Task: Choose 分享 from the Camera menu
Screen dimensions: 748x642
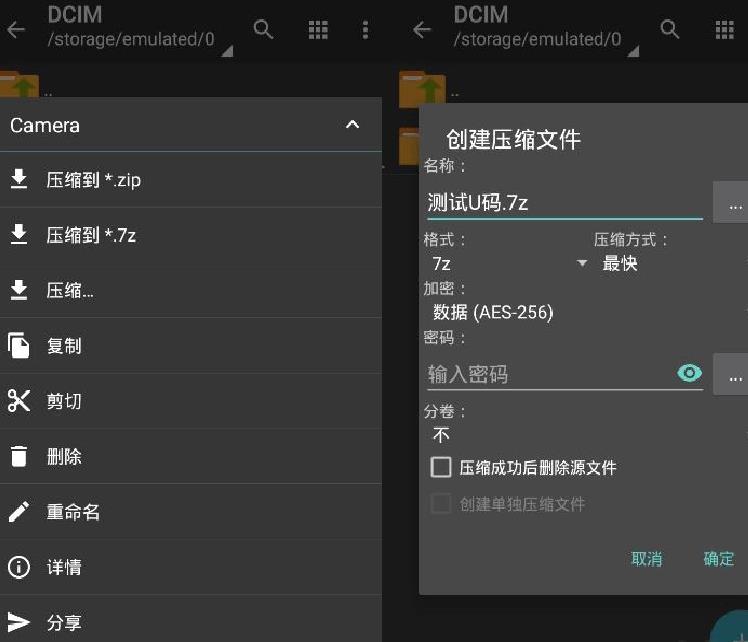Action: pos(191,620)
